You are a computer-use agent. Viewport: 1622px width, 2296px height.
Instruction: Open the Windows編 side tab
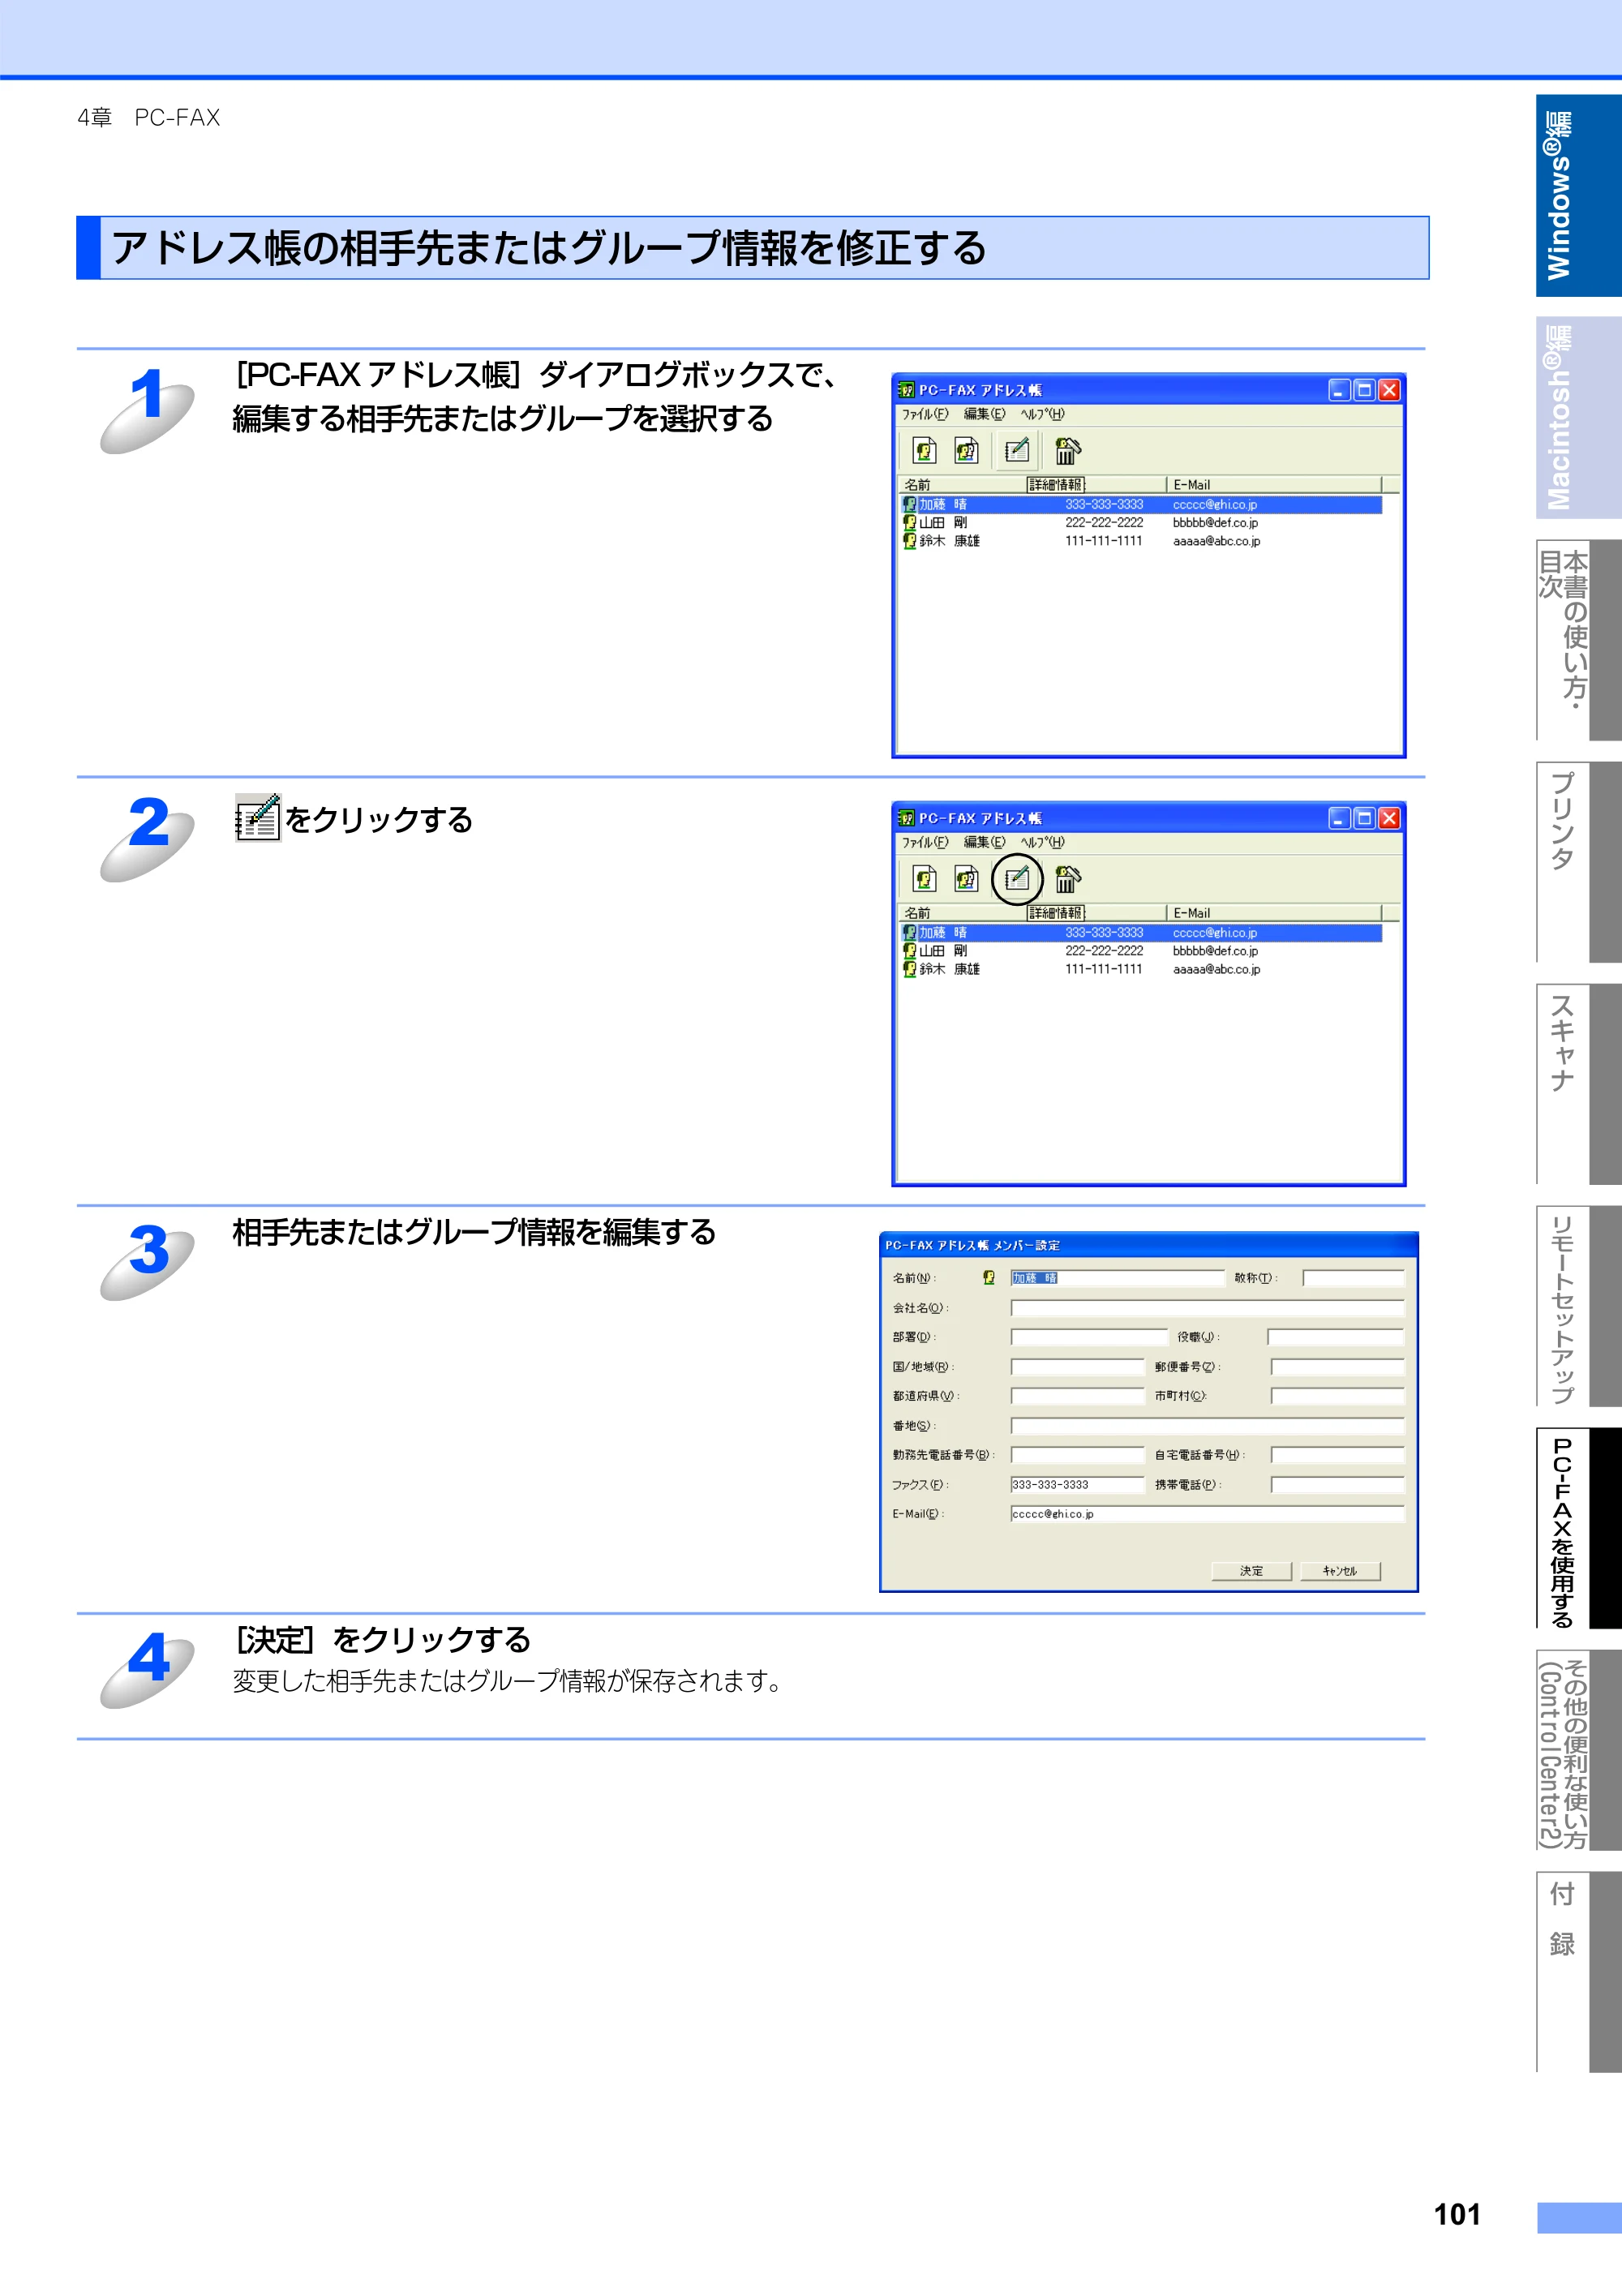[1578, 196]
